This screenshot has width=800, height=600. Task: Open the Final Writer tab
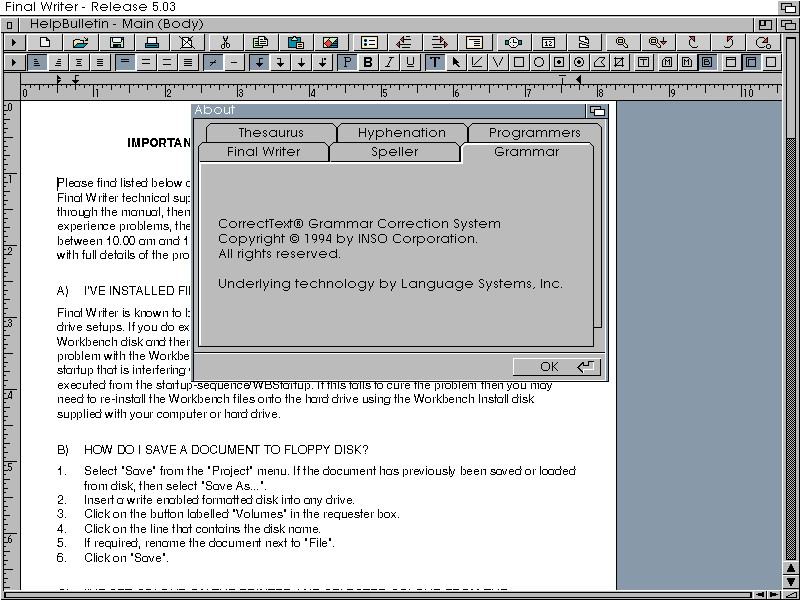point(264,152)
